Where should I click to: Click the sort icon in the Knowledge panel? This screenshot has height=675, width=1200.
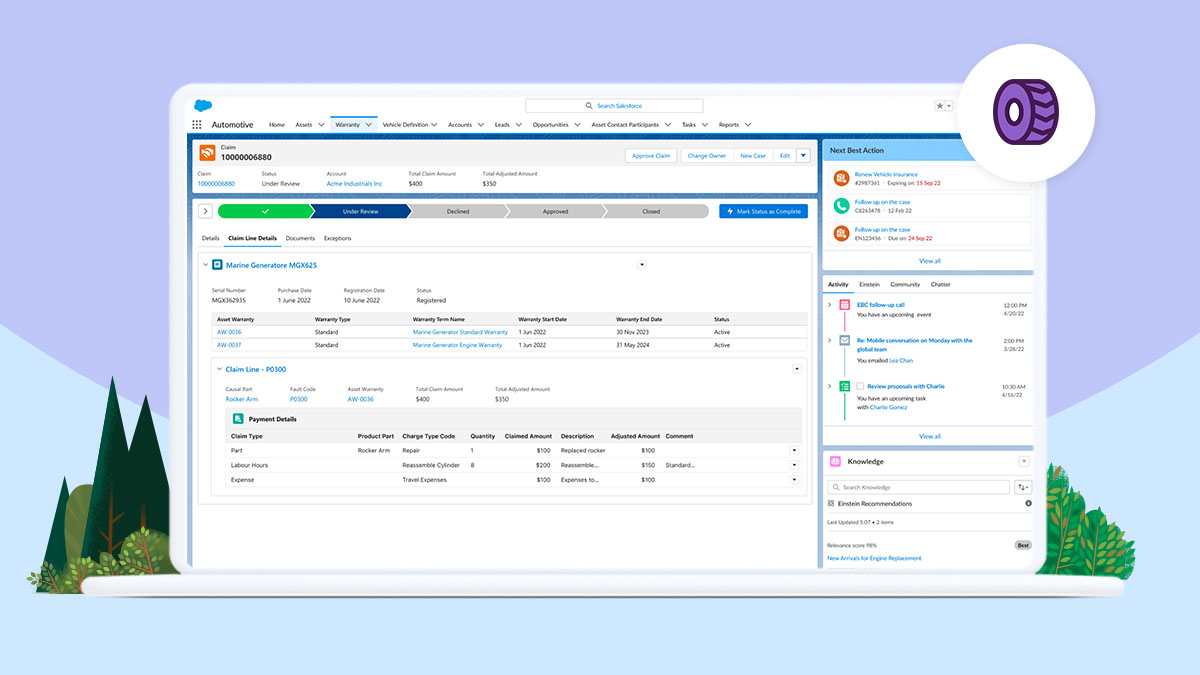1022,487
